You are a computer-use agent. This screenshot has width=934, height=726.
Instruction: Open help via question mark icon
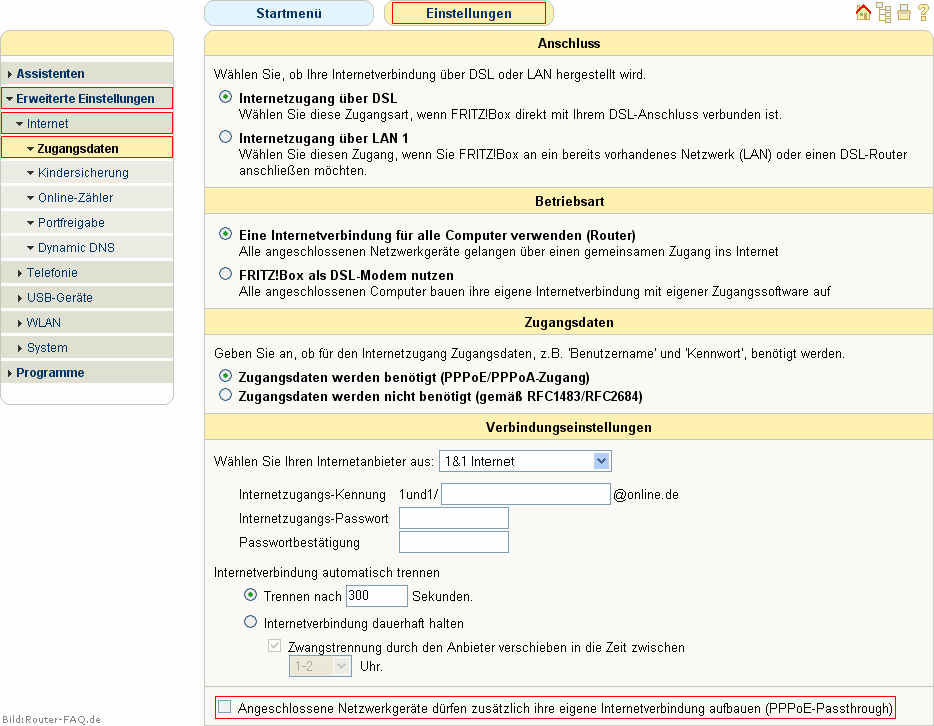[924, 13]
